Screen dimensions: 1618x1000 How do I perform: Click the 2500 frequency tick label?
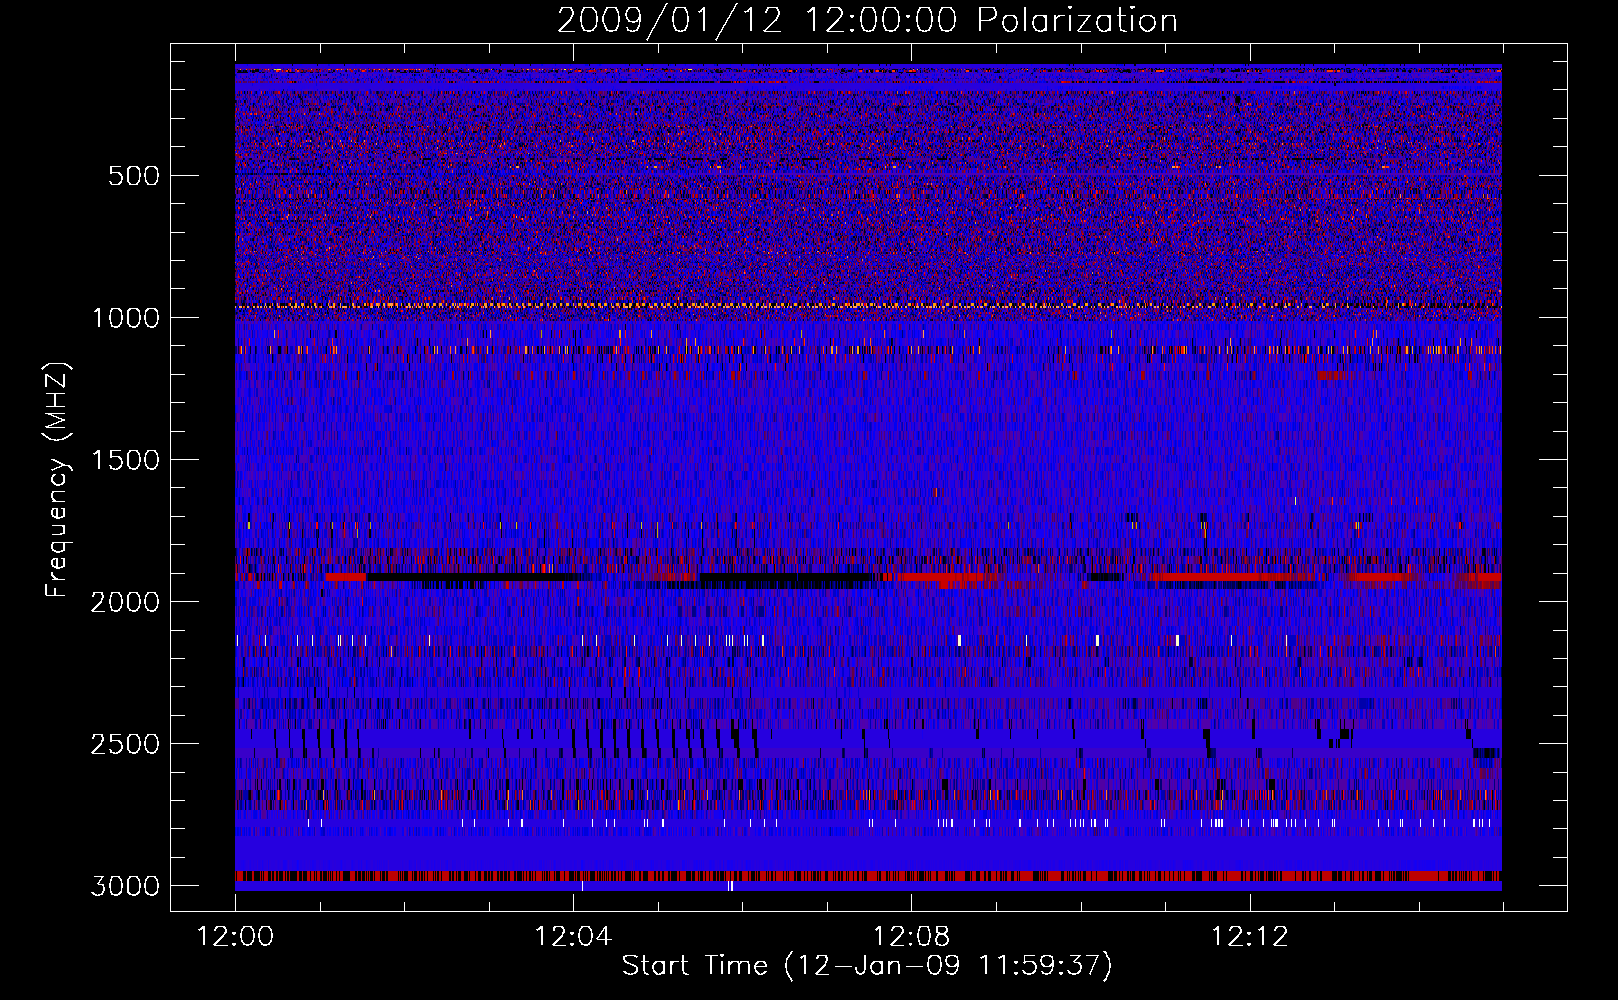click(125, 744)
